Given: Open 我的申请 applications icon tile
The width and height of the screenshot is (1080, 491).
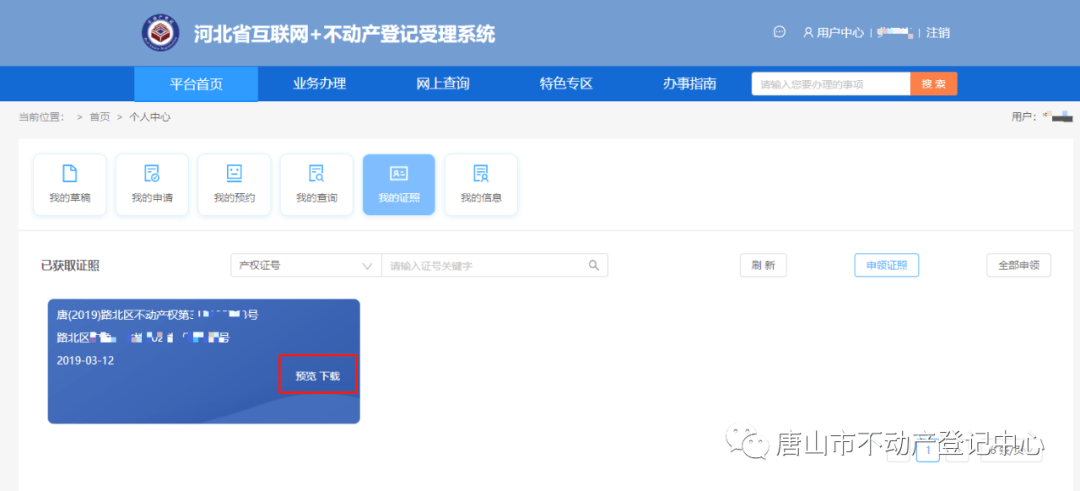Looking at the screenshot, I should (152, 184).
